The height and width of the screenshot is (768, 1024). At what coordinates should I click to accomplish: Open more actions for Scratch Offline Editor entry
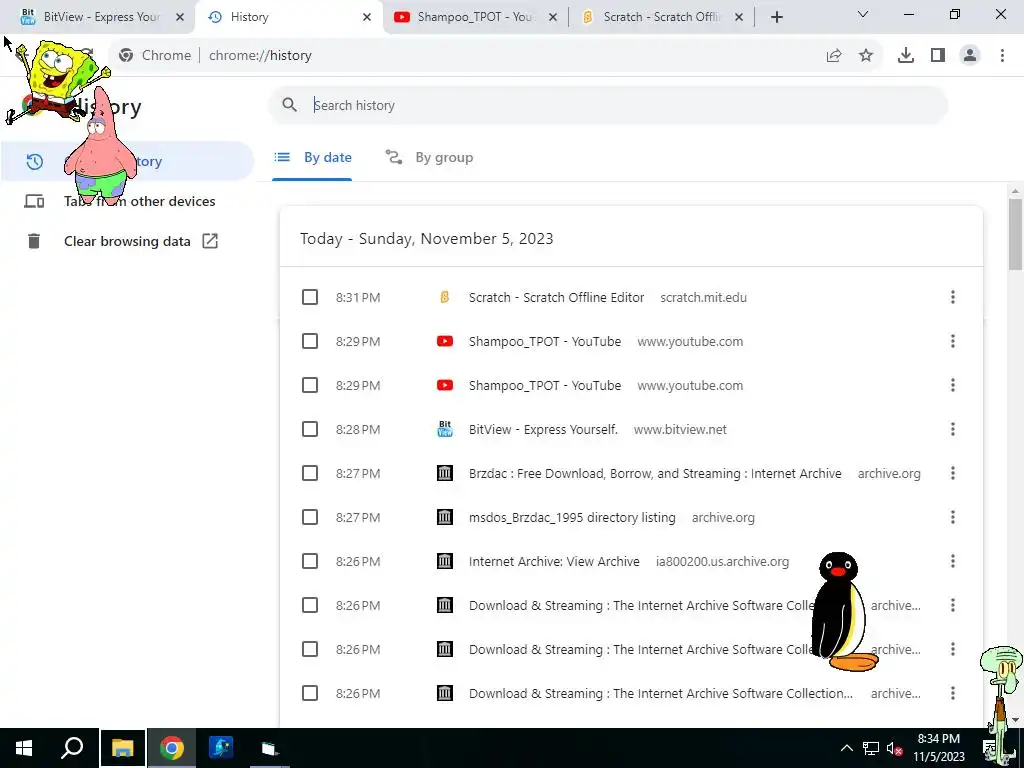tap(953, 297)
